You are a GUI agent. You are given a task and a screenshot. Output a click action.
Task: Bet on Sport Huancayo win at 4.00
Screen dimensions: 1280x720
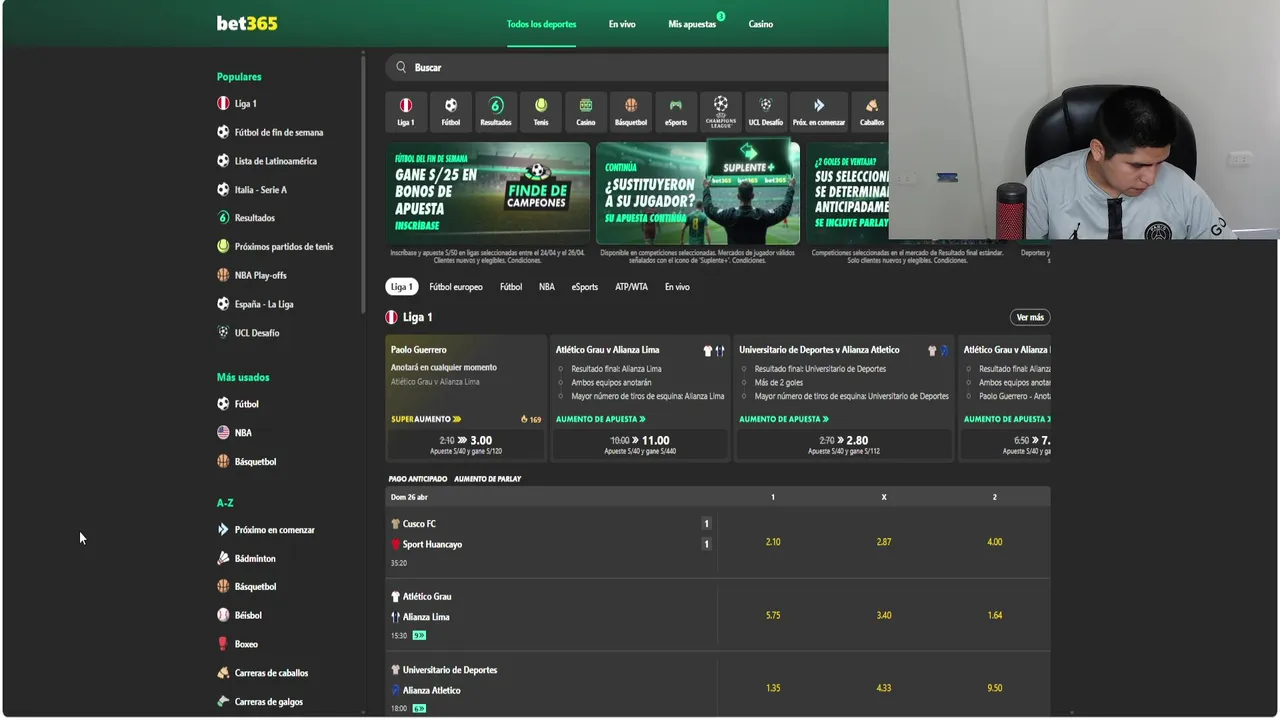point(994,542)
